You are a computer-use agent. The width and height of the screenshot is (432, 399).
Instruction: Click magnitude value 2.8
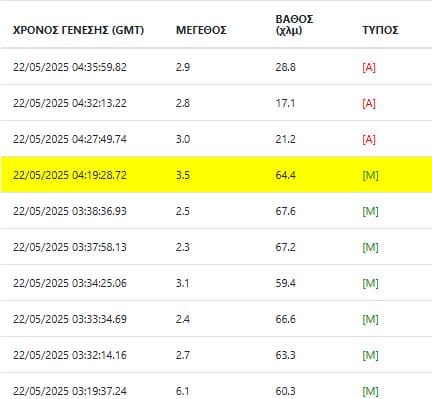tap(183, 103)
